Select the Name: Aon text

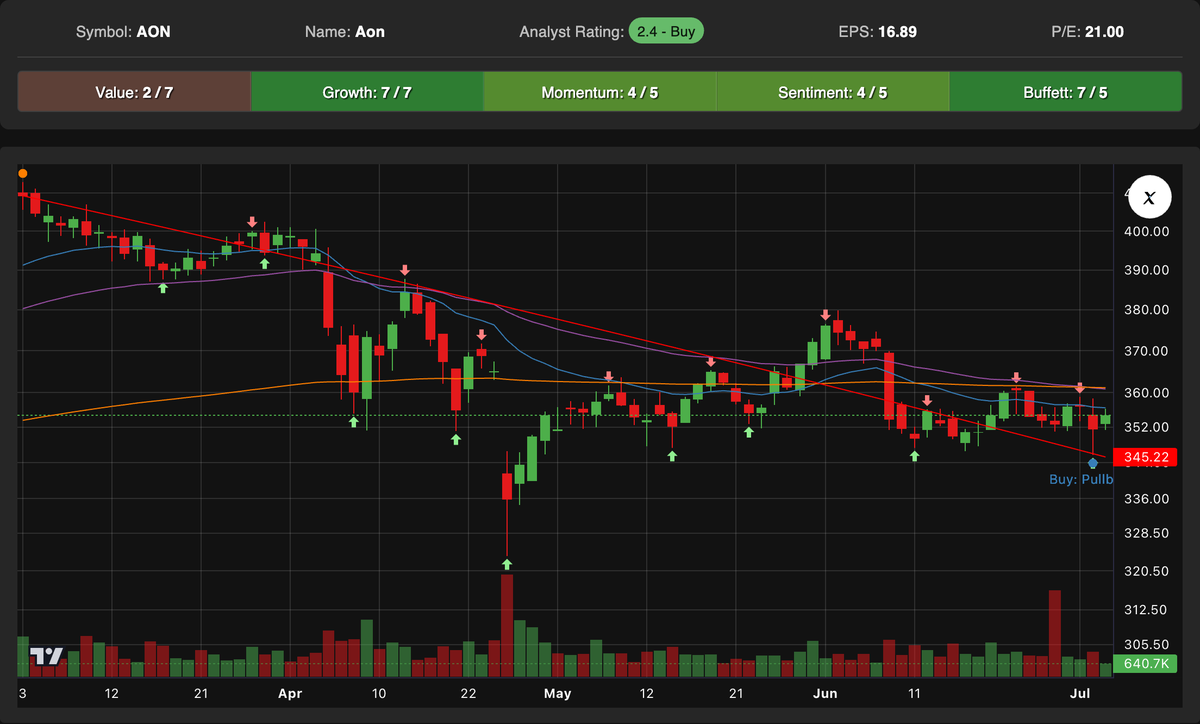point(345,32)
